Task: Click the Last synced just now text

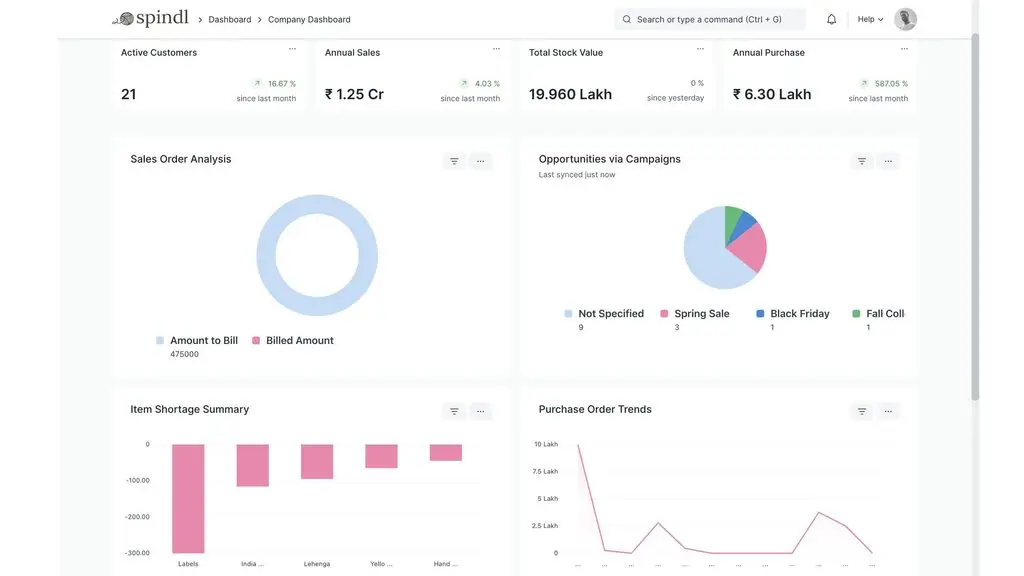Action: pos(577,174)
